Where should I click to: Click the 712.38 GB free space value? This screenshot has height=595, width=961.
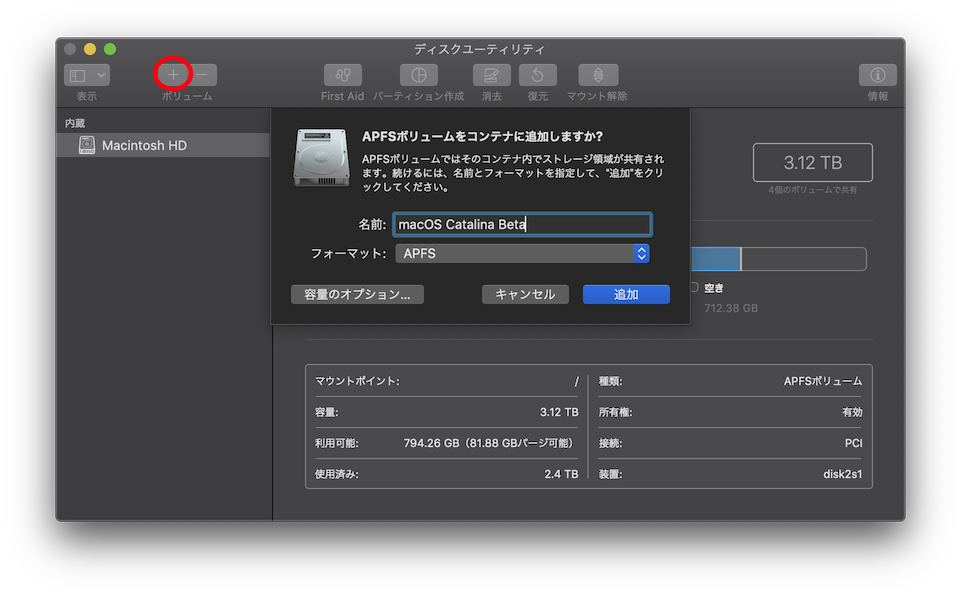(x=731, y=308)
